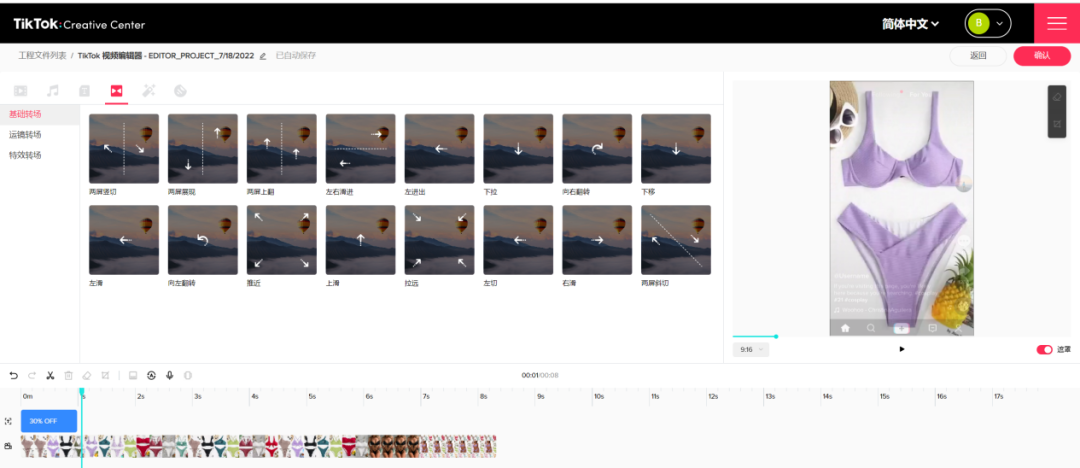Viewport: 1080px width, 468px height.
Task: Click the 确认 confirm button
Action: pos(1041,56)
